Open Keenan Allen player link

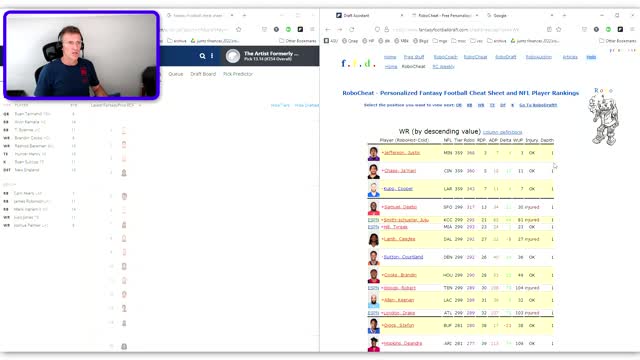pyautogui.click(x=399, y=300)
